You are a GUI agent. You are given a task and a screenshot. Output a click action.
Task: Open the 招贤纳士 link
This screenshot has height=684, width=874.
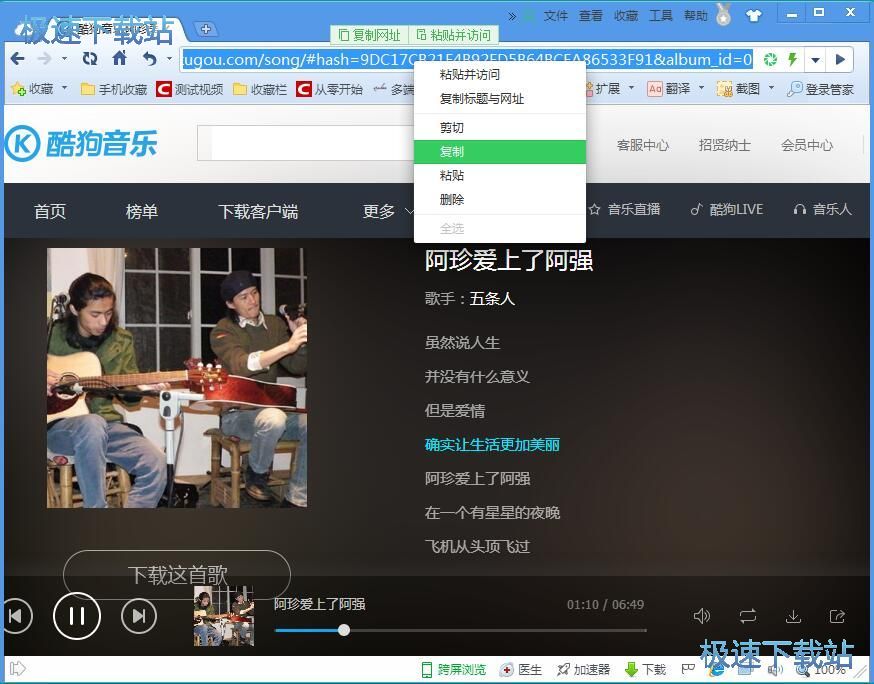[x=725, y=145]
